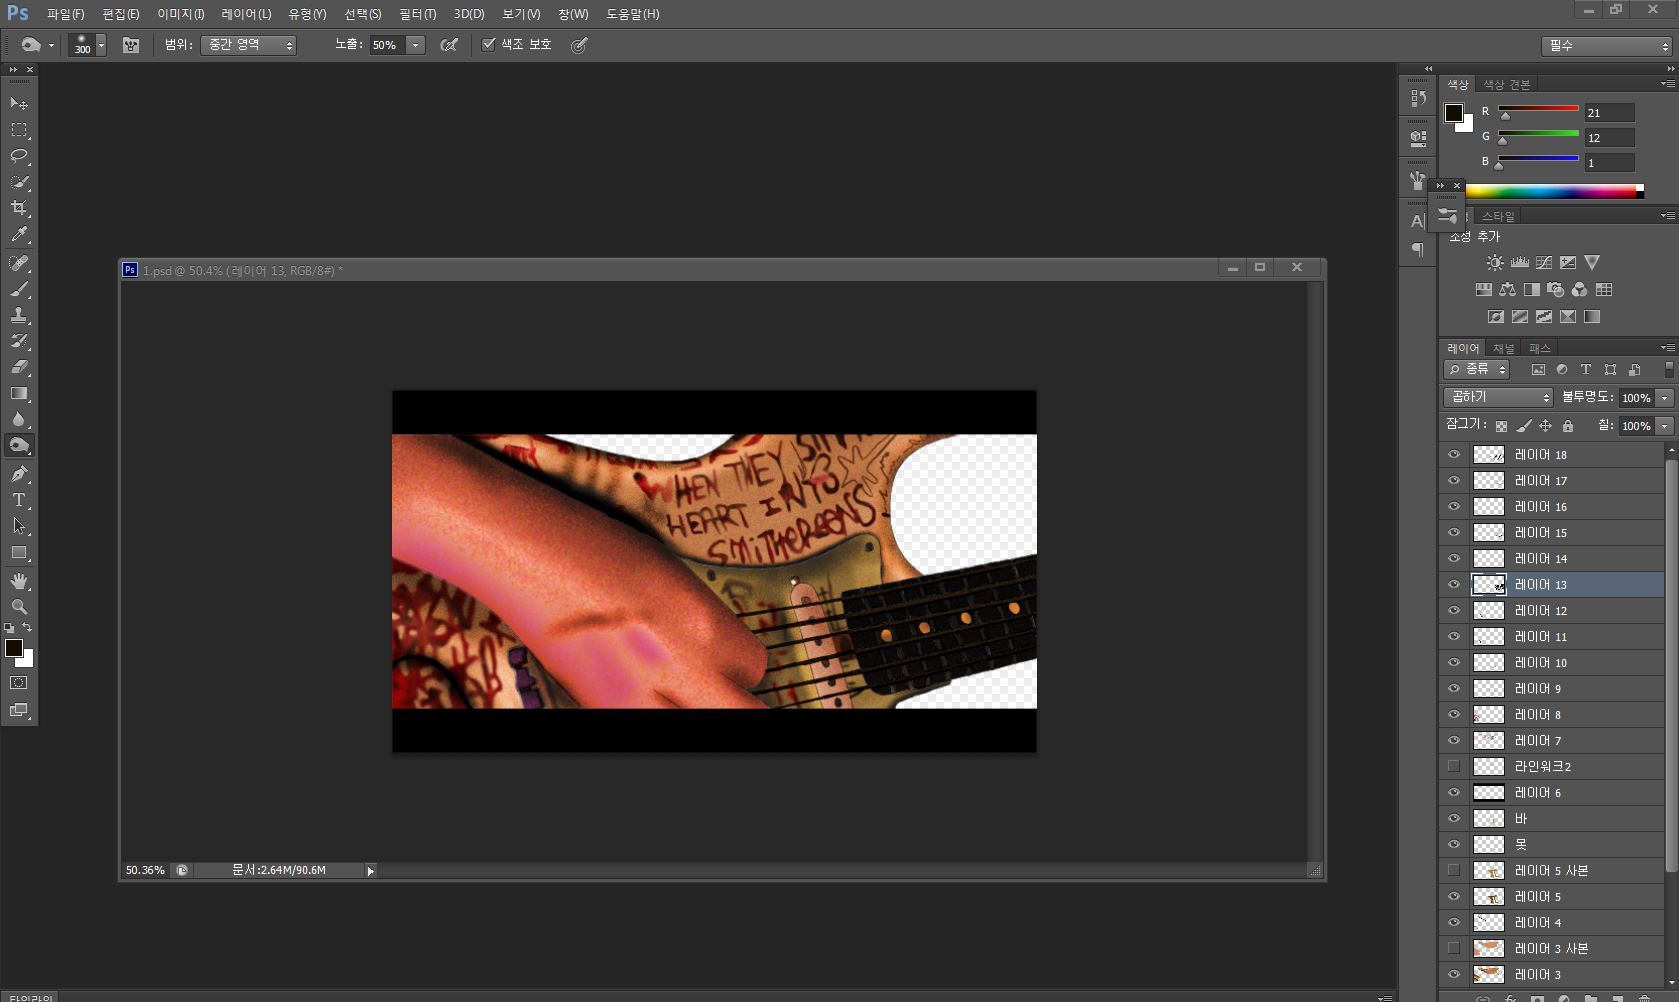Click the foreground color swatch in toolbox
This screenshot has height=1002, width=1679.
click(14, 649)
